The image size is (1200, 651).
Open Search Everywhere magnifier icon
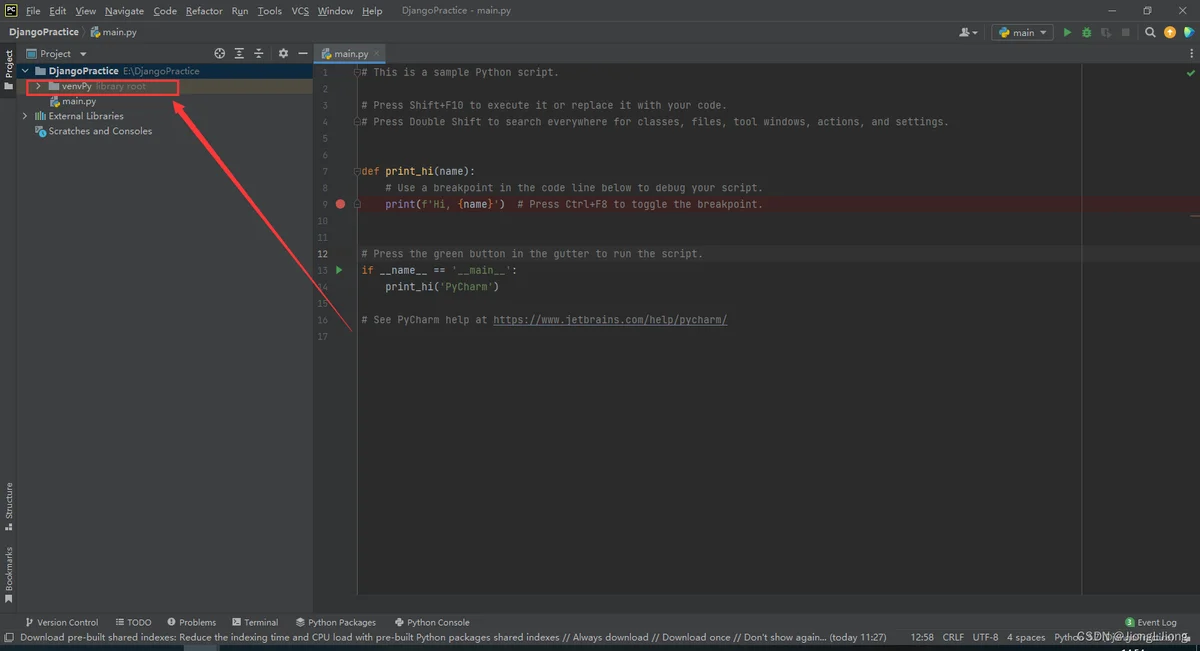pyautogui.click(x=1150, y=32)
